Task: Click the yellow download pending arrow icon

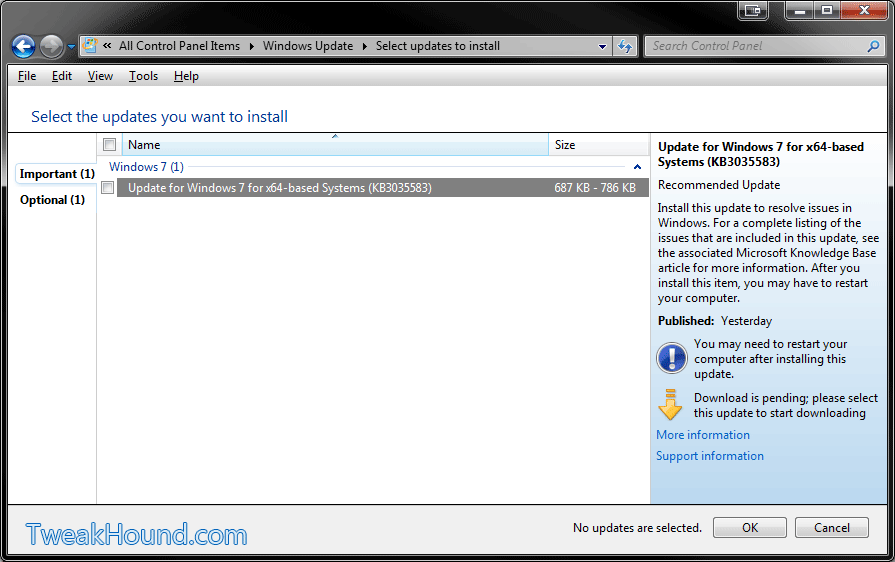Action: click(x=670, y=405)
